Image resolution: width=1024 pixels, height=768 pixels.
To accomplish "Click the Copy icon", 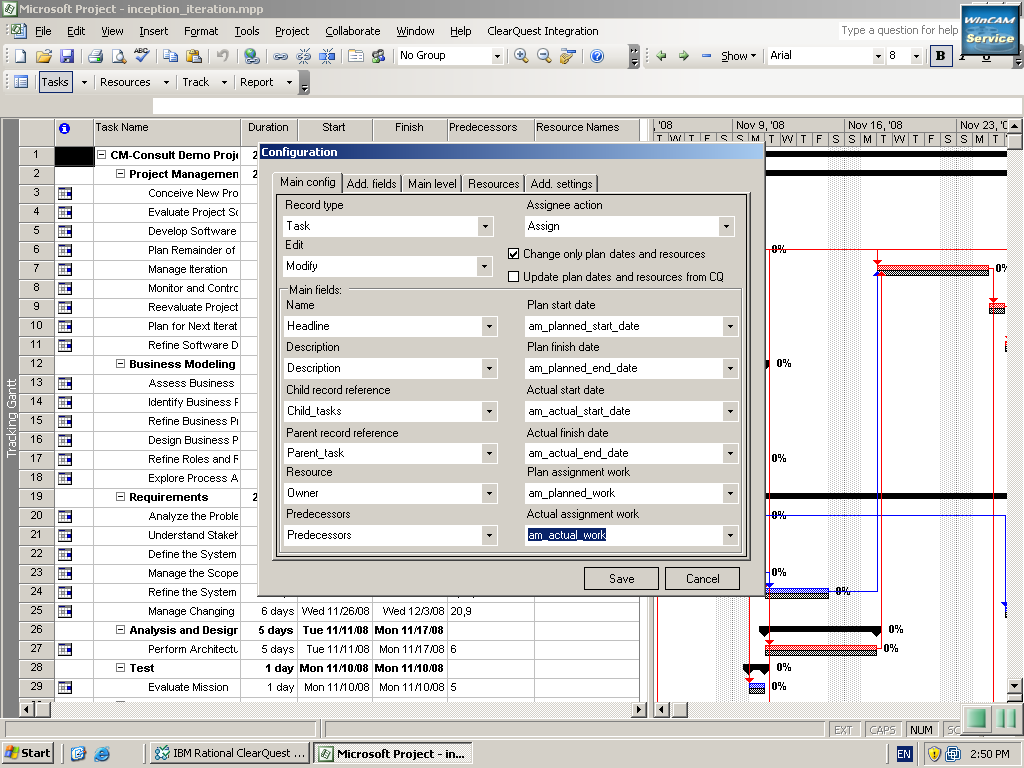I will tap(170, 56).
